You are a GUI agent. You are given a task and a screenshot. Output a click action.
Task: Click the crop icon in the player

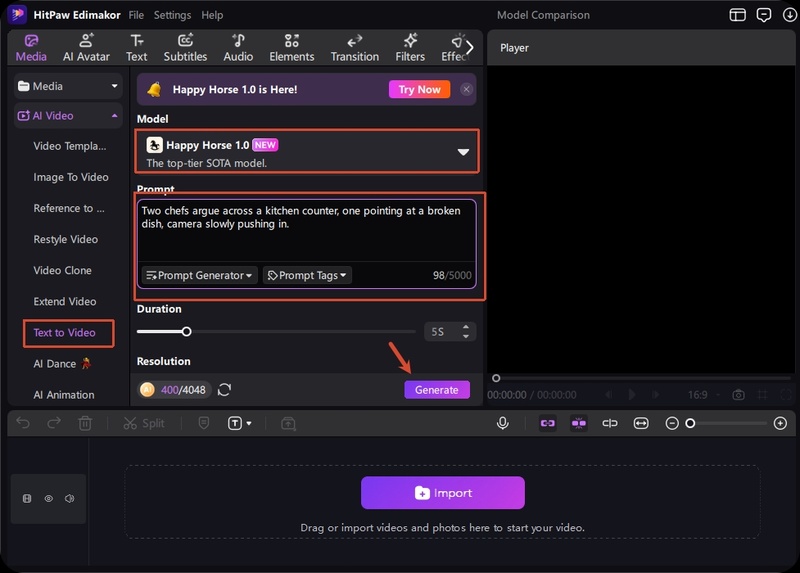[762, 395]
